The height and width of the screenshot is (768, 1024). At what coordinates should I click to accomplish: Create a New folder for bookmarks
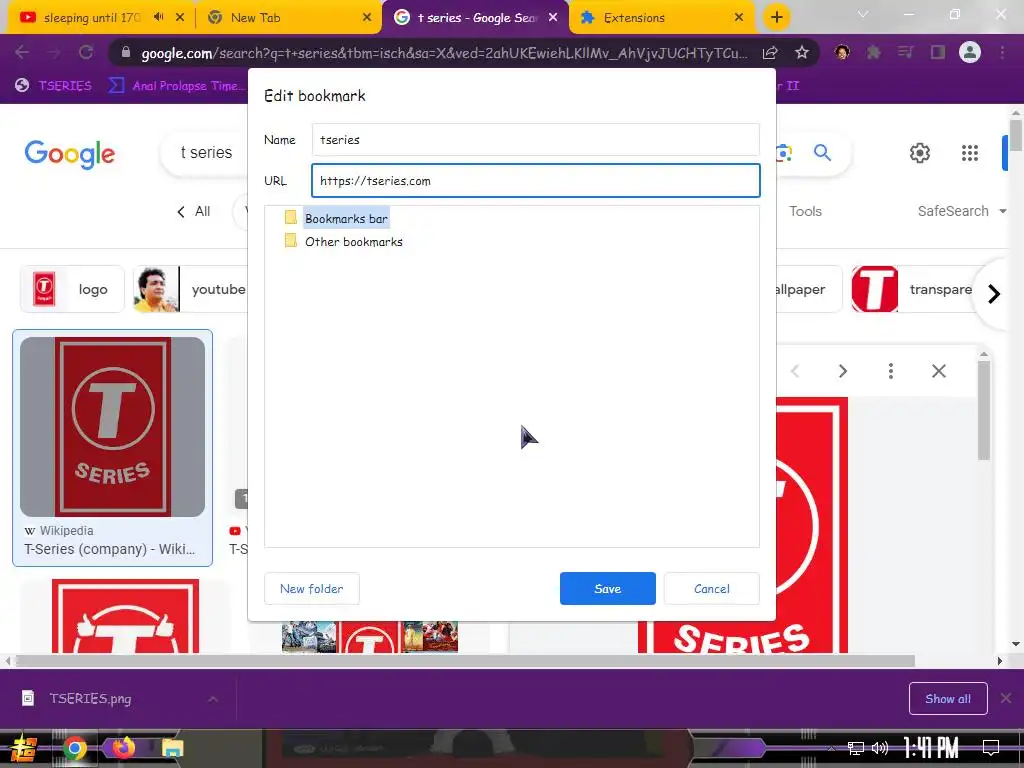[312, 588]
